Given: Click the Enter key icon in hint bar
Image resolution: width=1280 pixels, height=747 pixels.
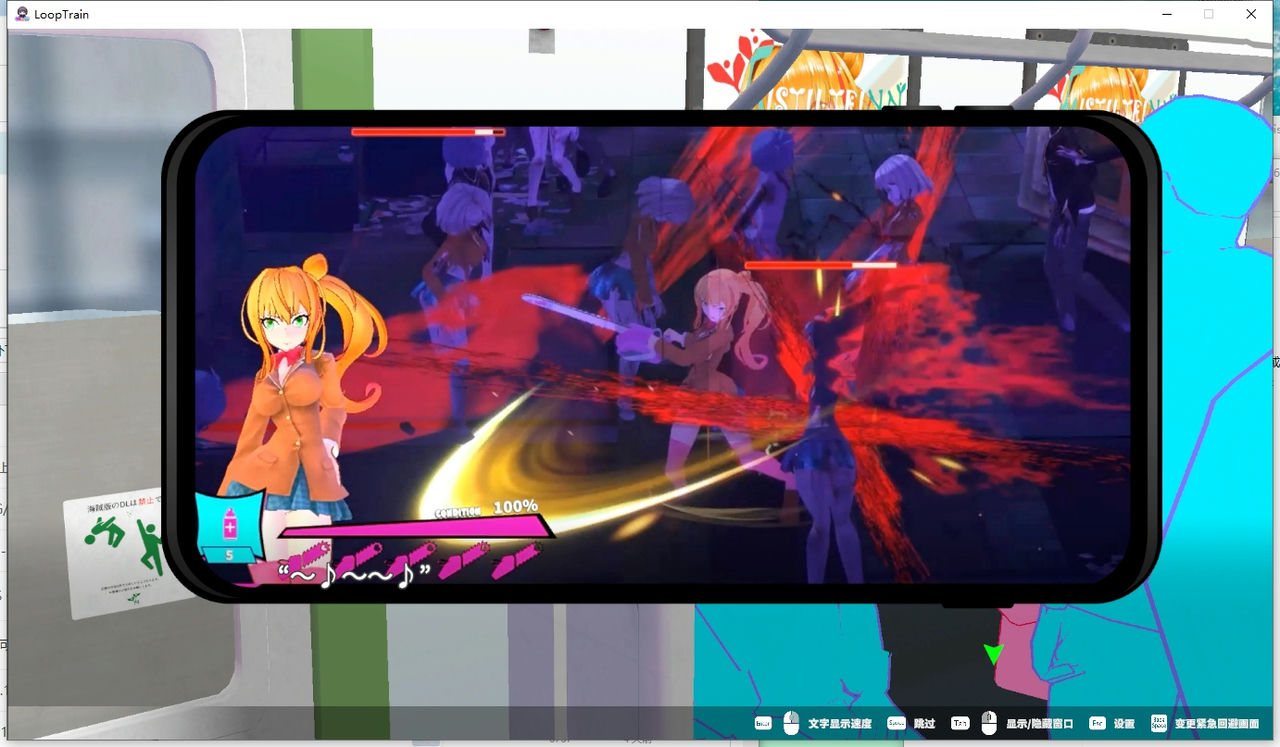Looking at the screenshot, I should (763, 723).
